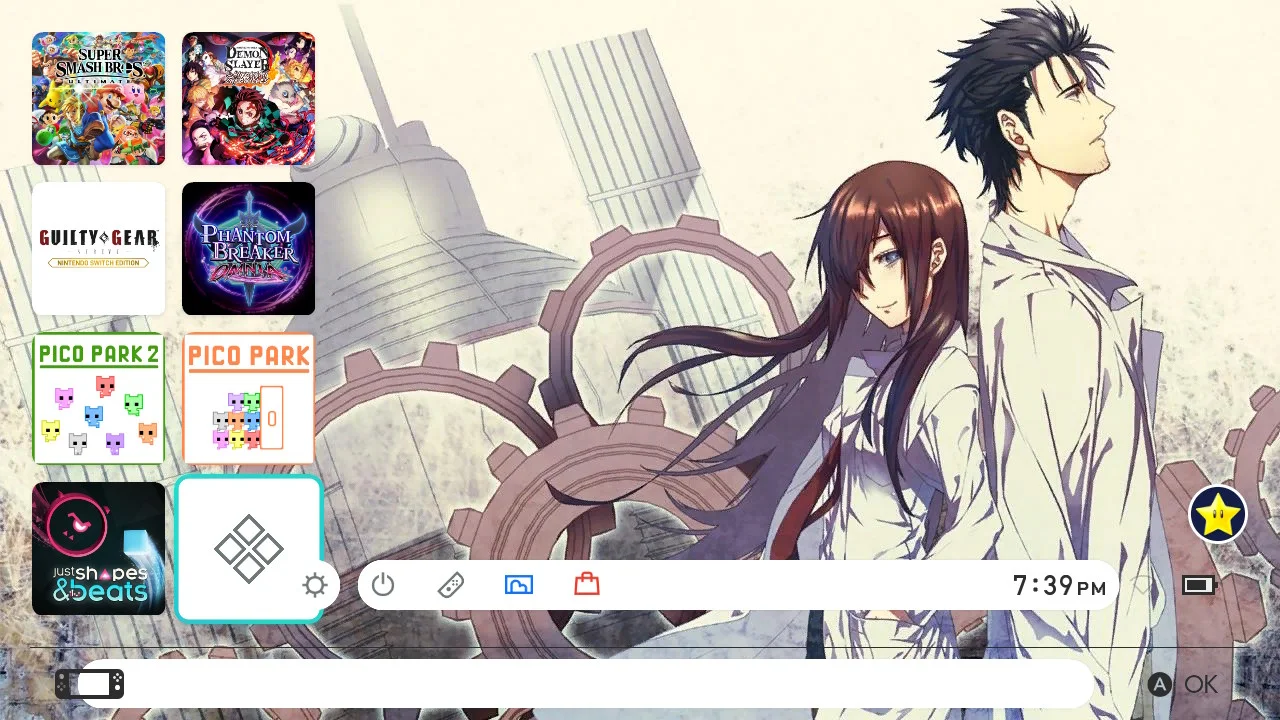Open Super Smash Bros. Ultimate game tile
The image size is (1280, 720).
[98, 98]
